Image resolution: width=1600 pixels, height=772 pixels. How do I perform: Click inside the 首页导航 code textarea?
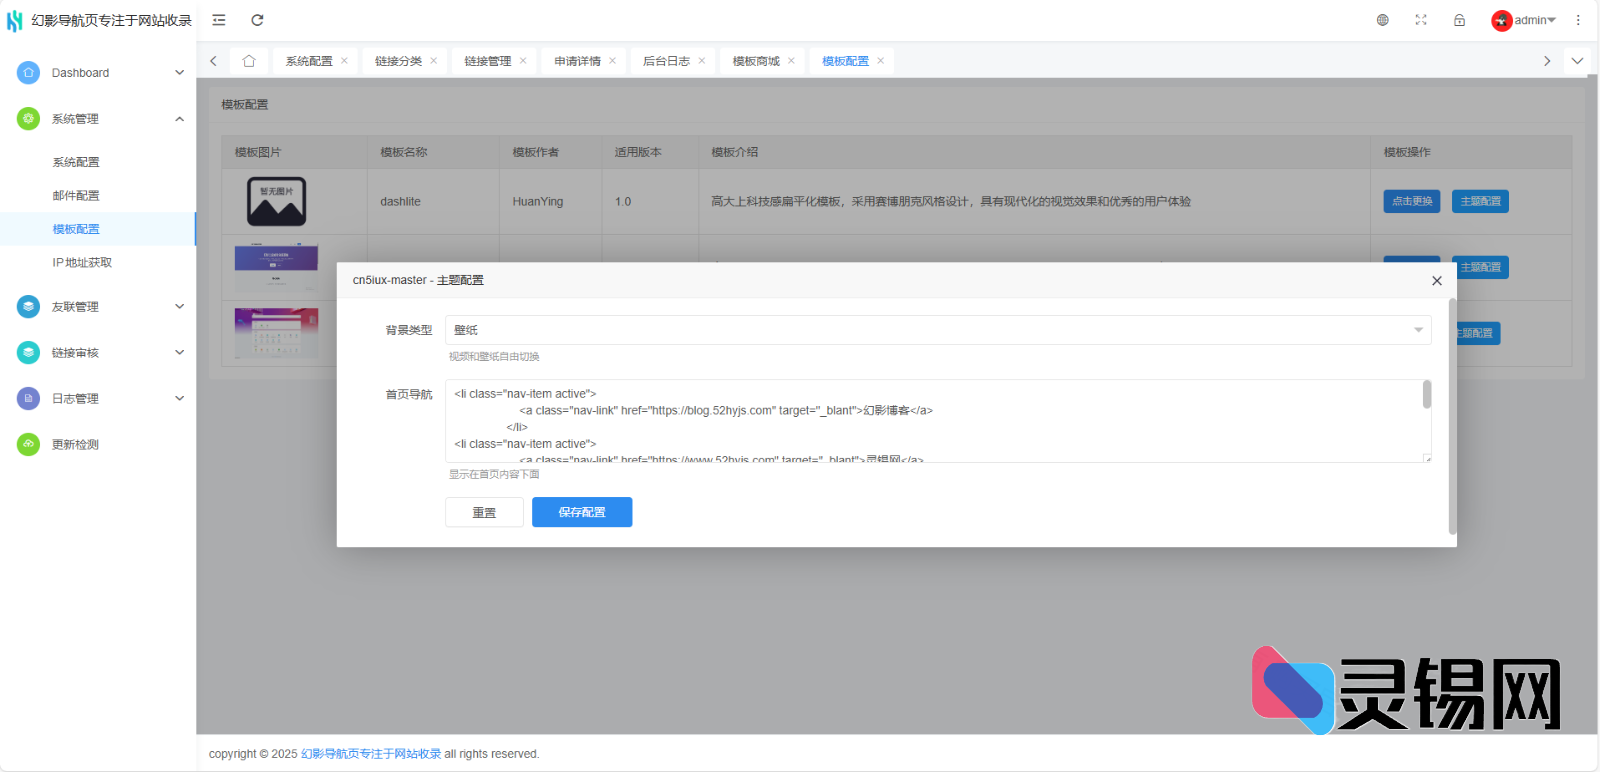930,420
